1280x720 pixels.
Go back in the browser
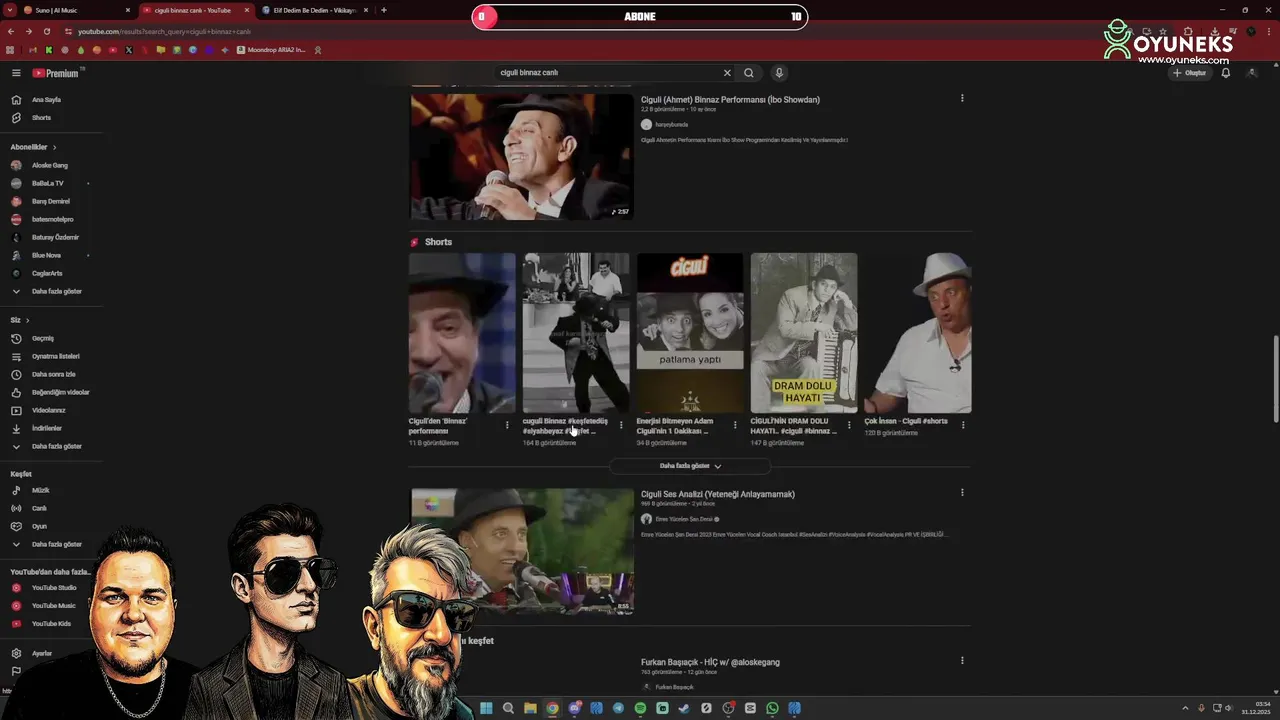pyautogui.click(x=11, y=31)
